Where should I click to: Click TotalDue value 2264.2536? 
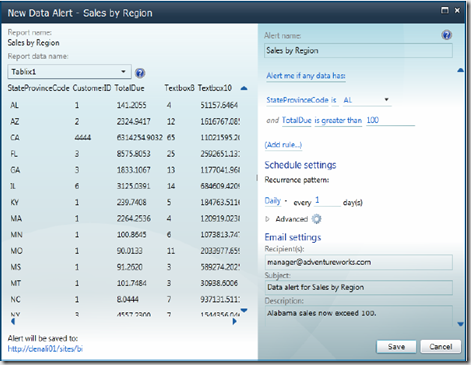(133, 218)
